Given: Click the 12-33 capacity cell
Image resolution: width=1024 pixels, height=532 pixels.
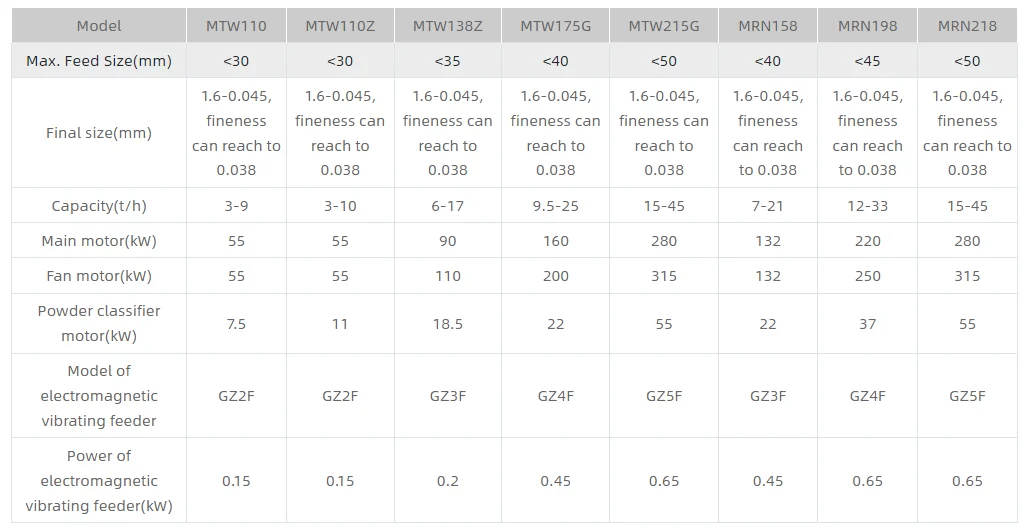Looking at the screenshot, I should [867, 206].
